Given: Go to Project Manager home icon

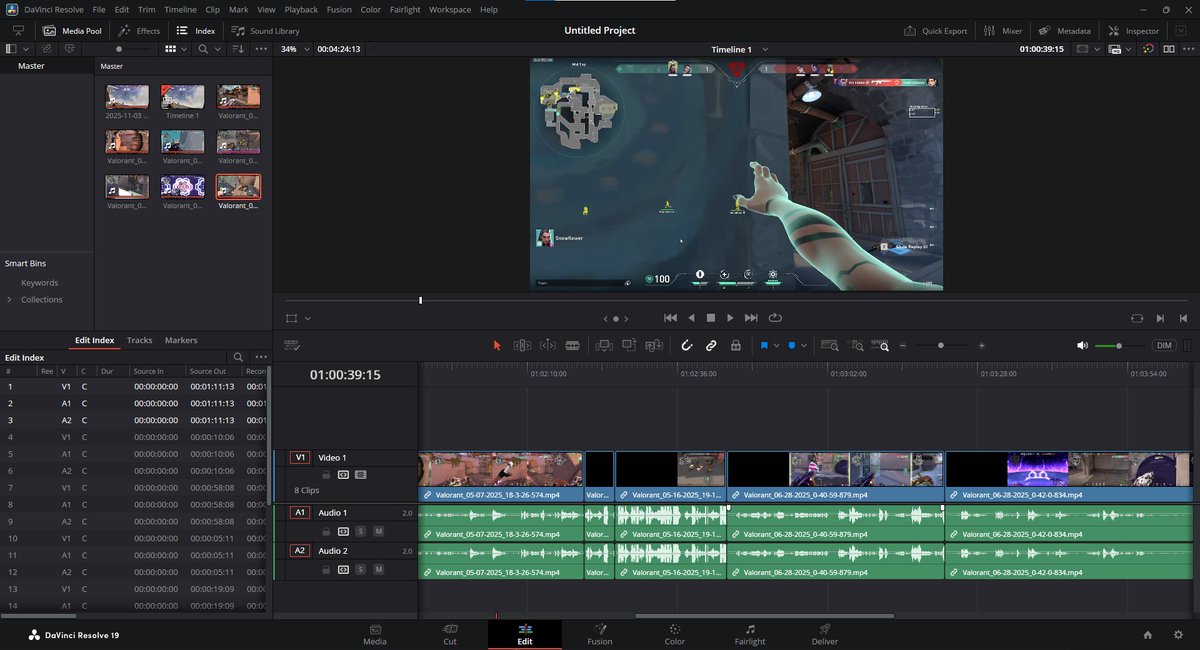Looking at the screenshot, I should tap(1148, 635).
